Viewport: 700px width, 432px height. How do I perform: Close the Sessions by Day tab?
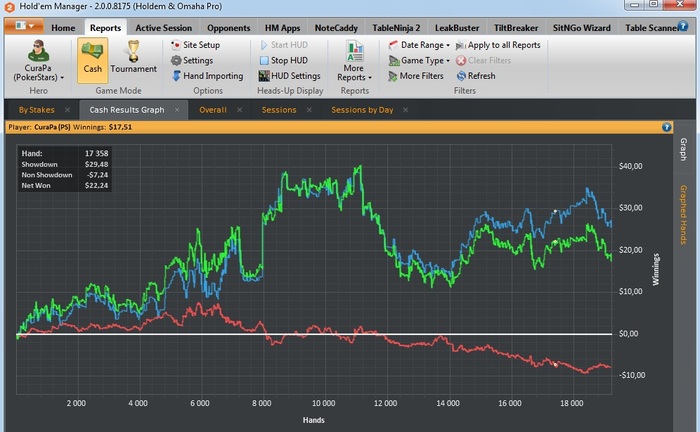pos(405,110)
